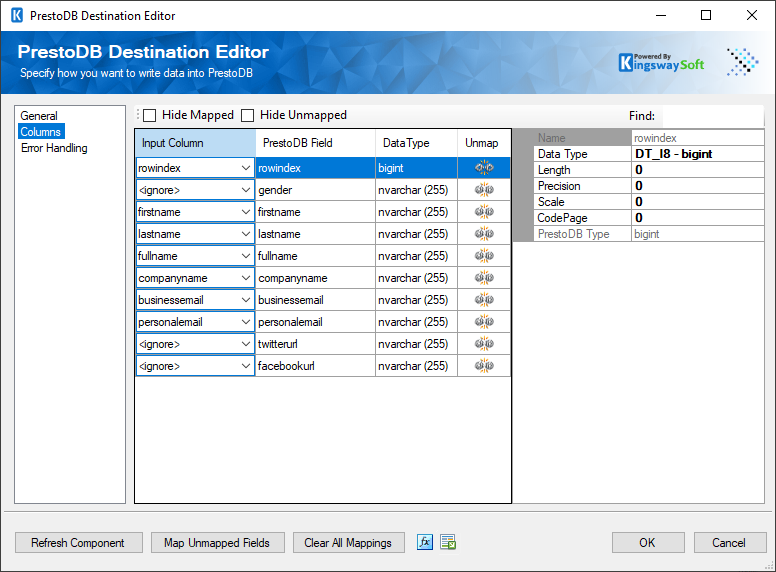Open the fx expression editor icon
This screenshot has height=572, width=776.
click(425, 542)
